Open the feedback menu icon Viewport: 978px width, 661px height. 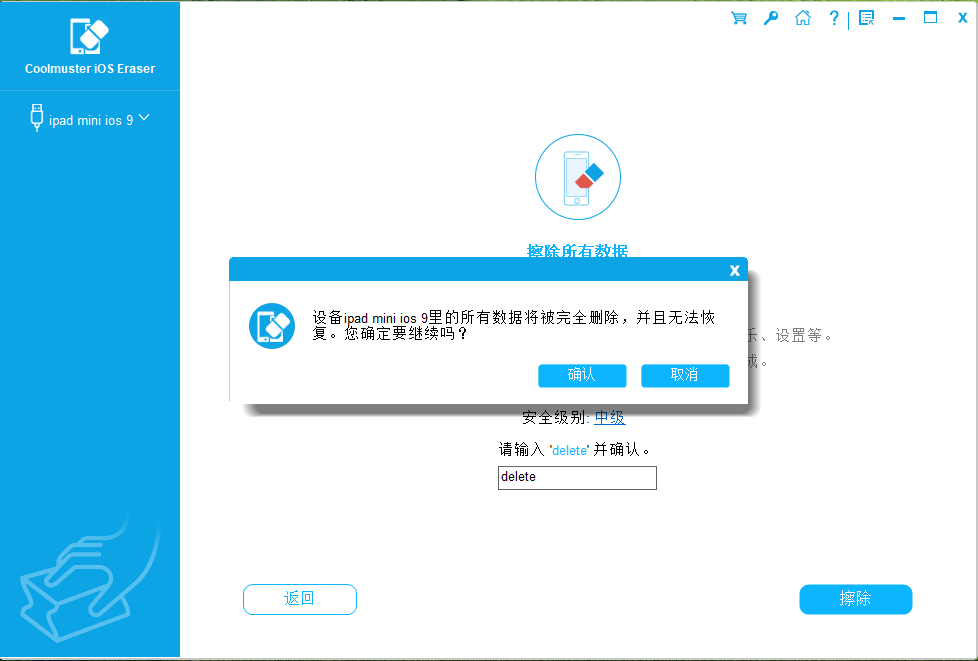[866, 18]
